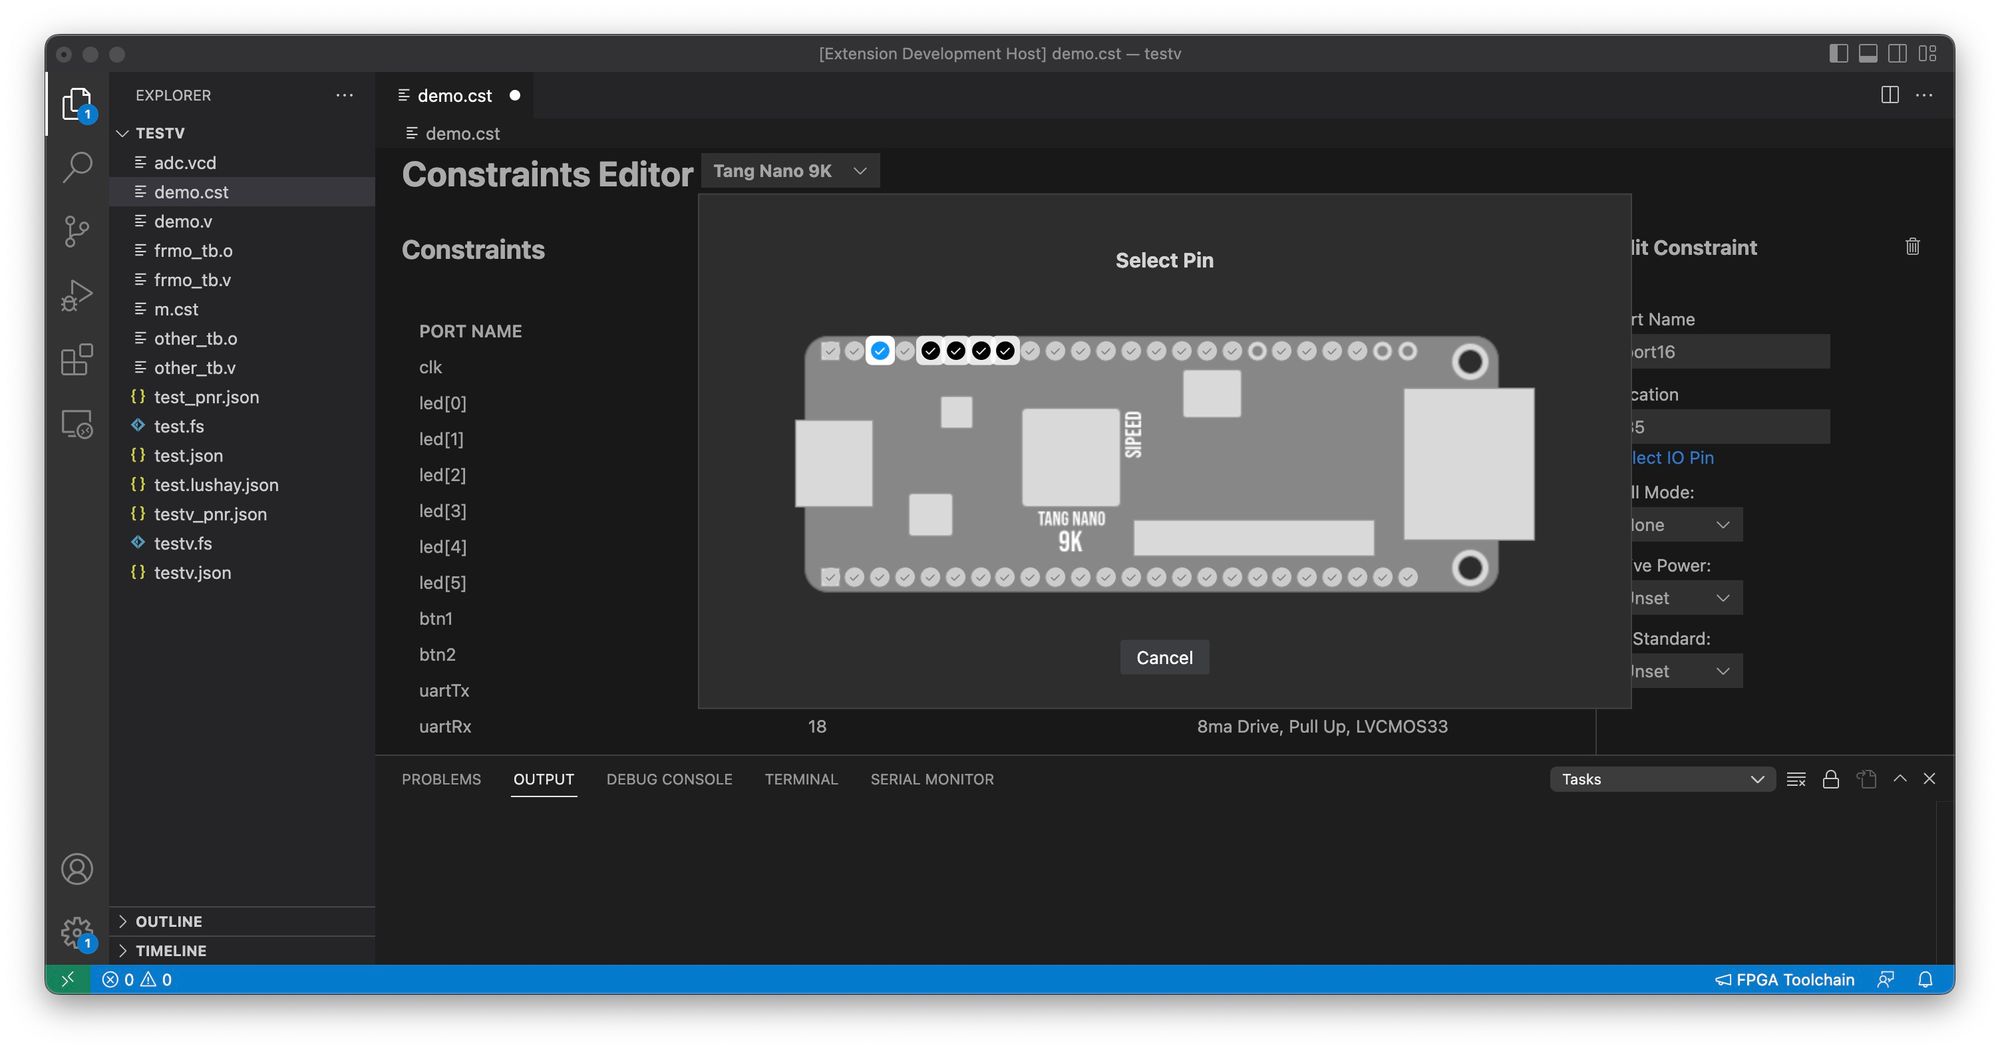Switch to the OUTPUT panel tab
2000x1050 pixels.
[x=544, y=779]
